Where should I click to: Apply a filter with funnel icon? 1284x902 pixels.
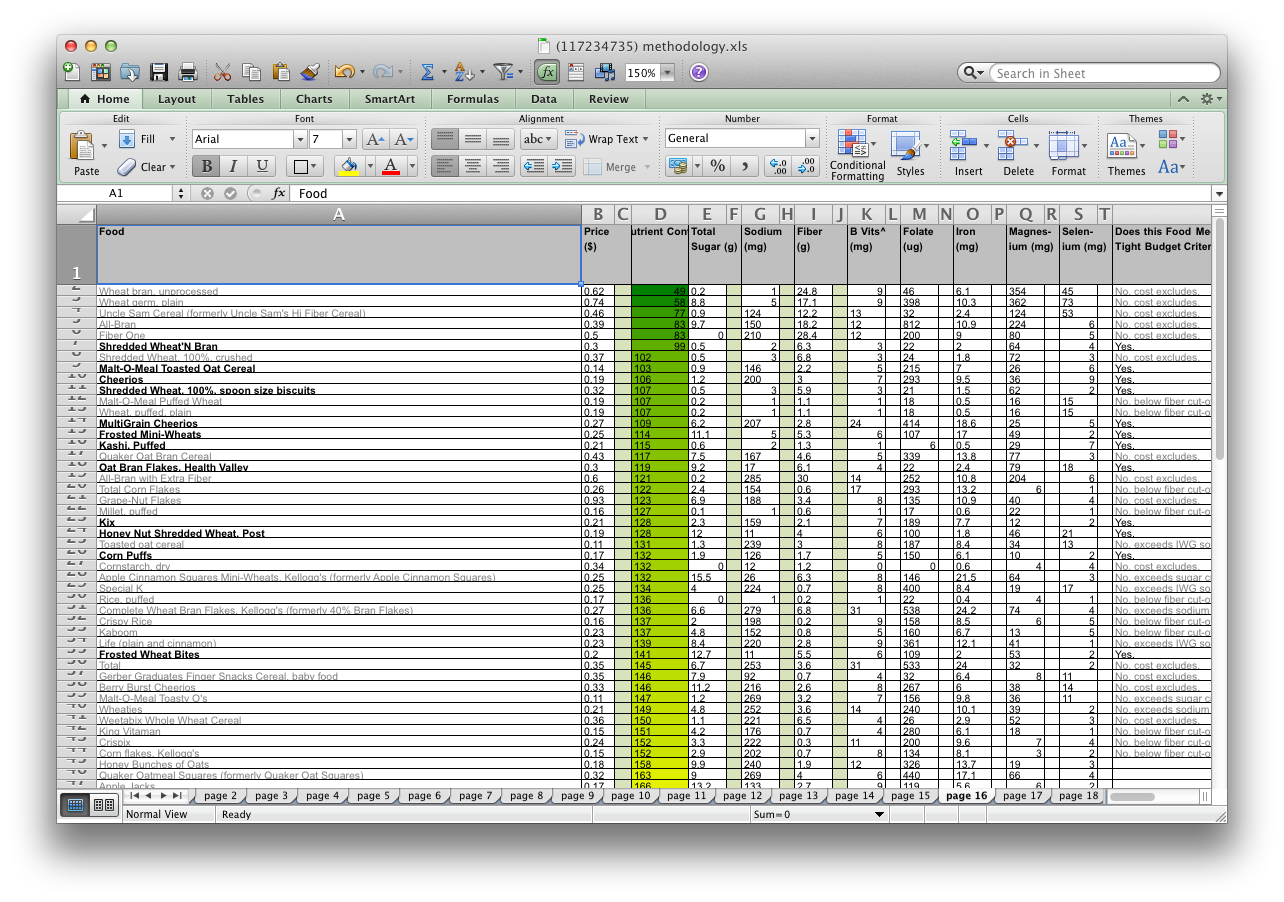coord(503,72)
